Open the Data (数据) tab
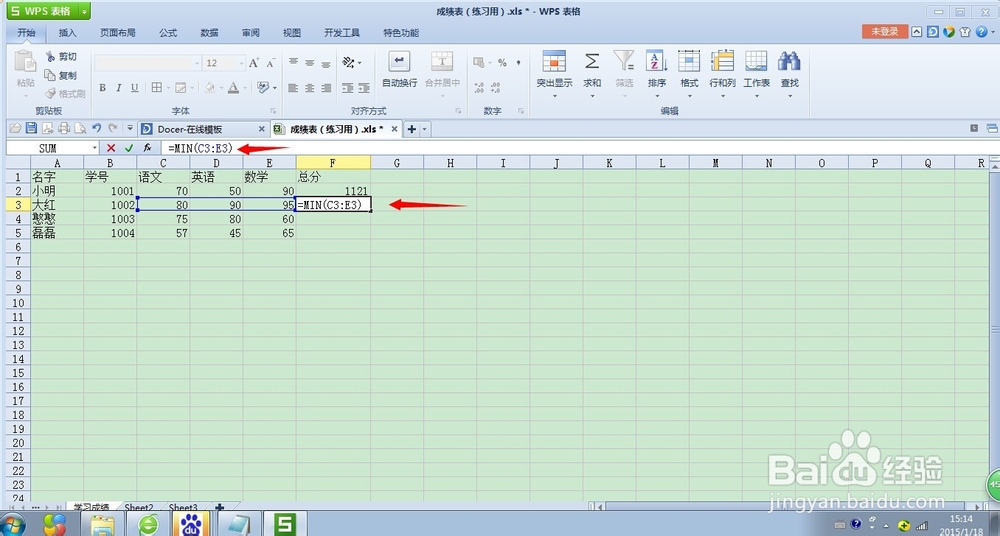1000x536 pixels. (209, 33)
